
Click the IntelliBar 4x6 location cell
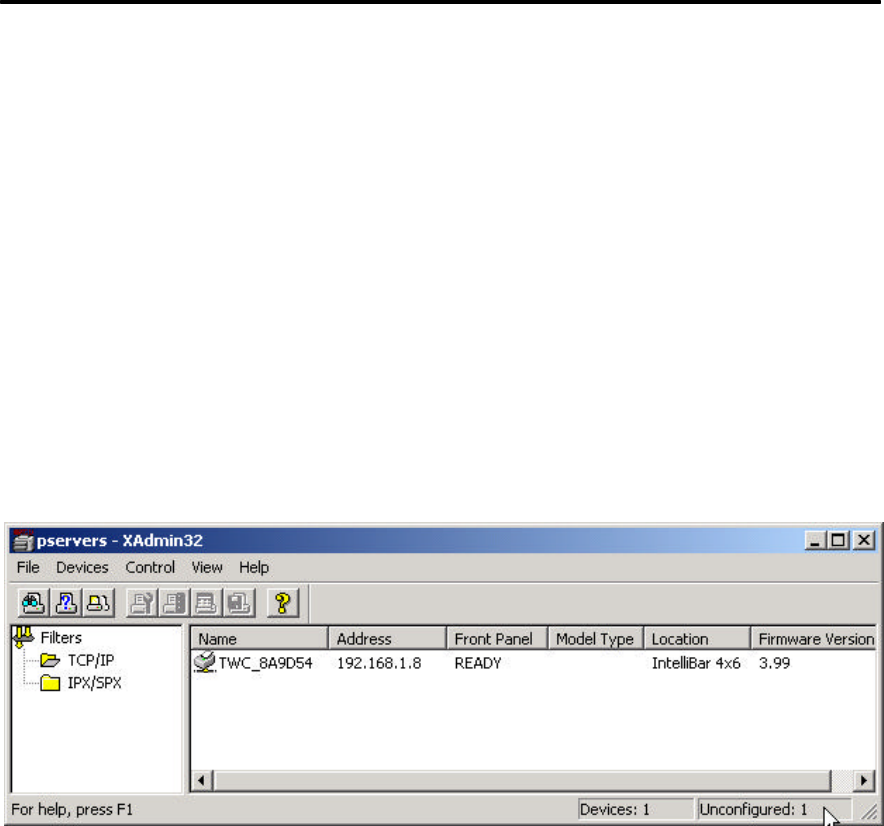696,663
